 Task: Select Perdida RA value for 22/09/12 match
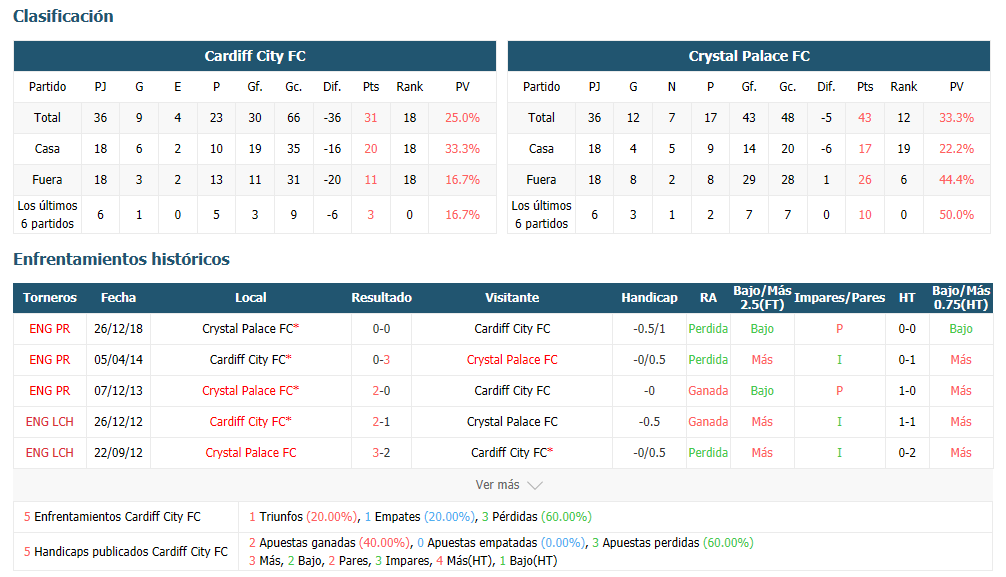708,452
